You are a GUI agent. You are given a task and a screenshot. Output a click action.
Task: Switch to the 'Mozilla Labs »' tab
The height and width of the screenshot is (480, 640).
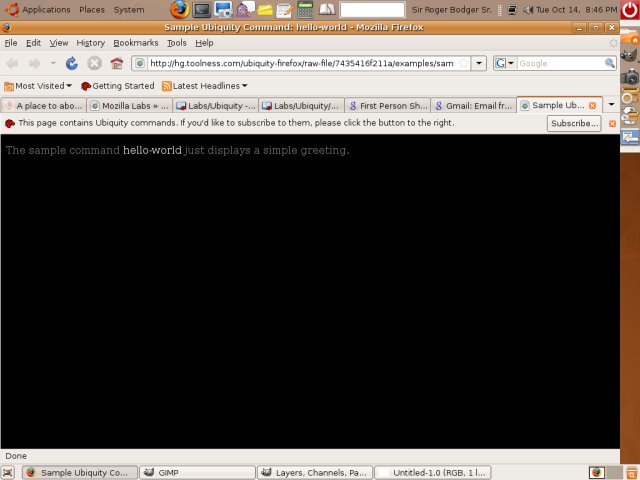pos(130,106)
